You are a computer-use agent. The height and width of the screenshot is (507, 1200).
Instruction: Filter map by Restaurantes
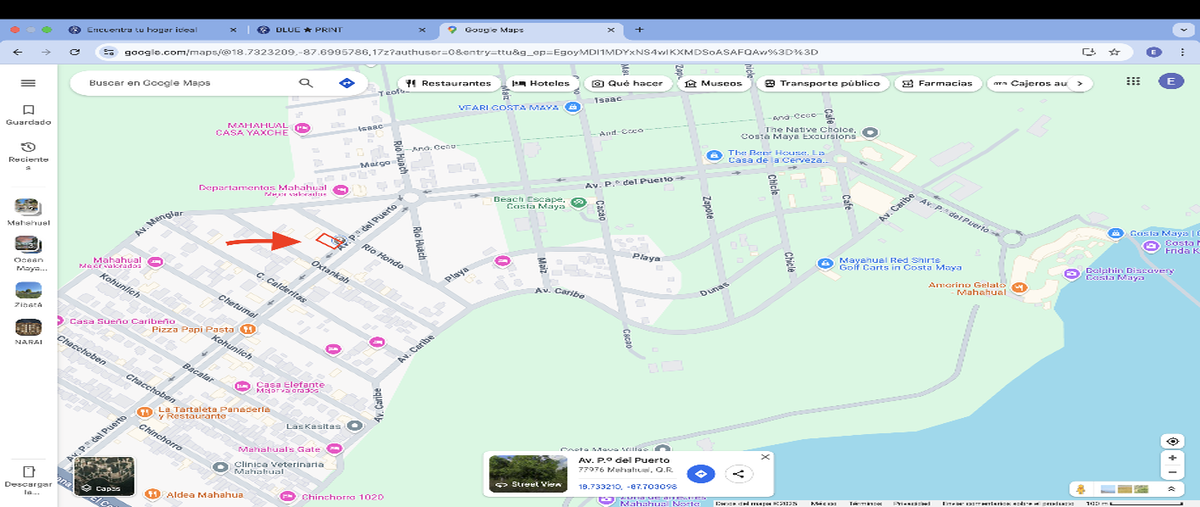(448, 83)
